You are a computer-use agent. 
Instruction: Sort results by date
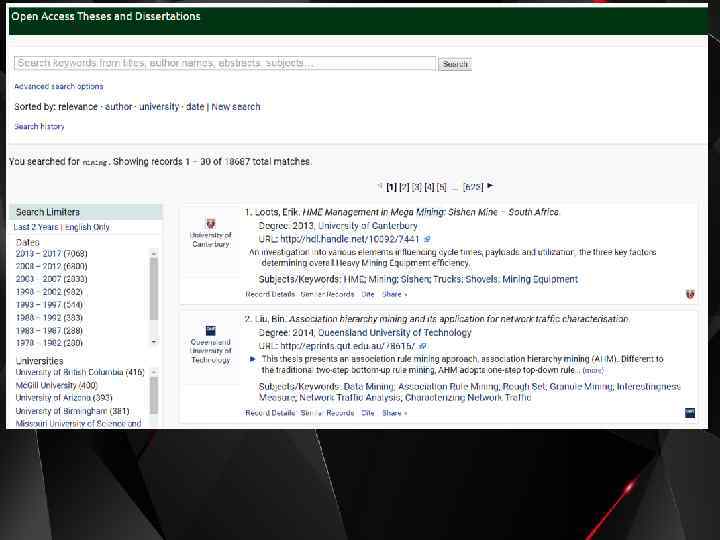[195, 107]
